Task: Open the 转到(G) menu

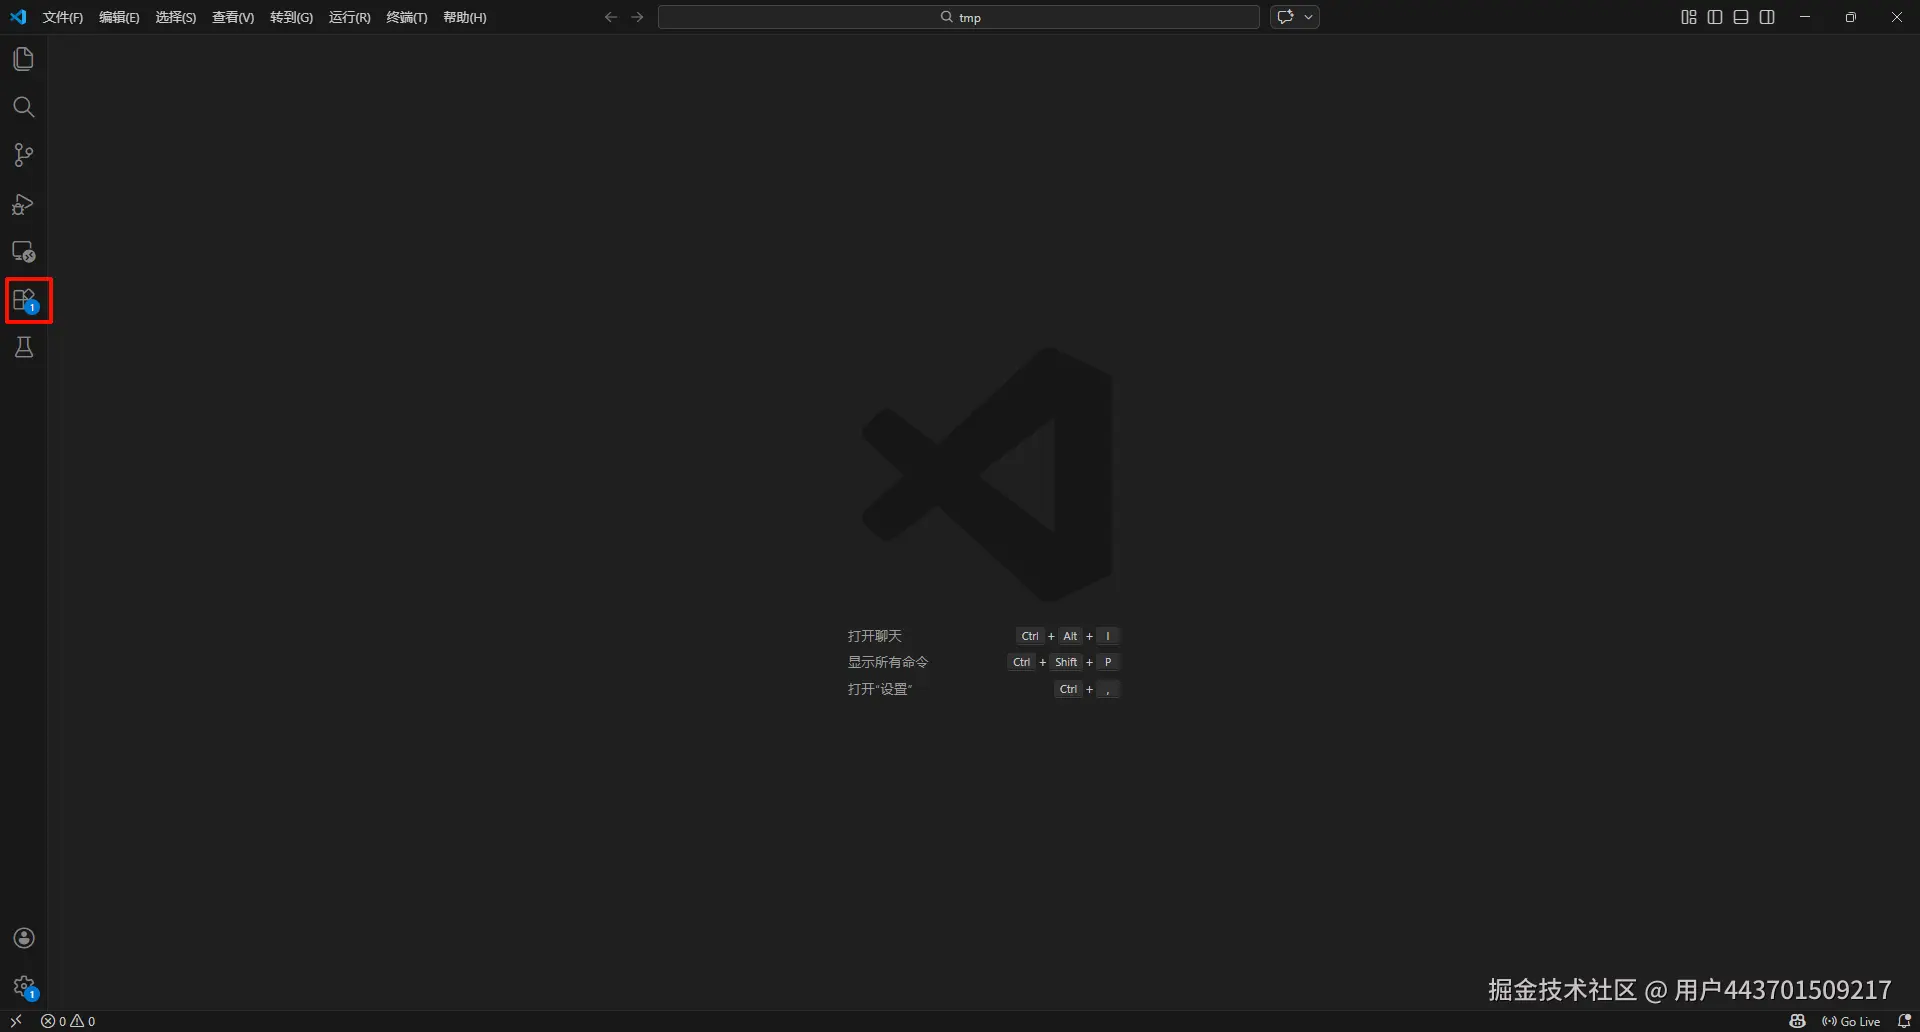Action: (291, 17)
